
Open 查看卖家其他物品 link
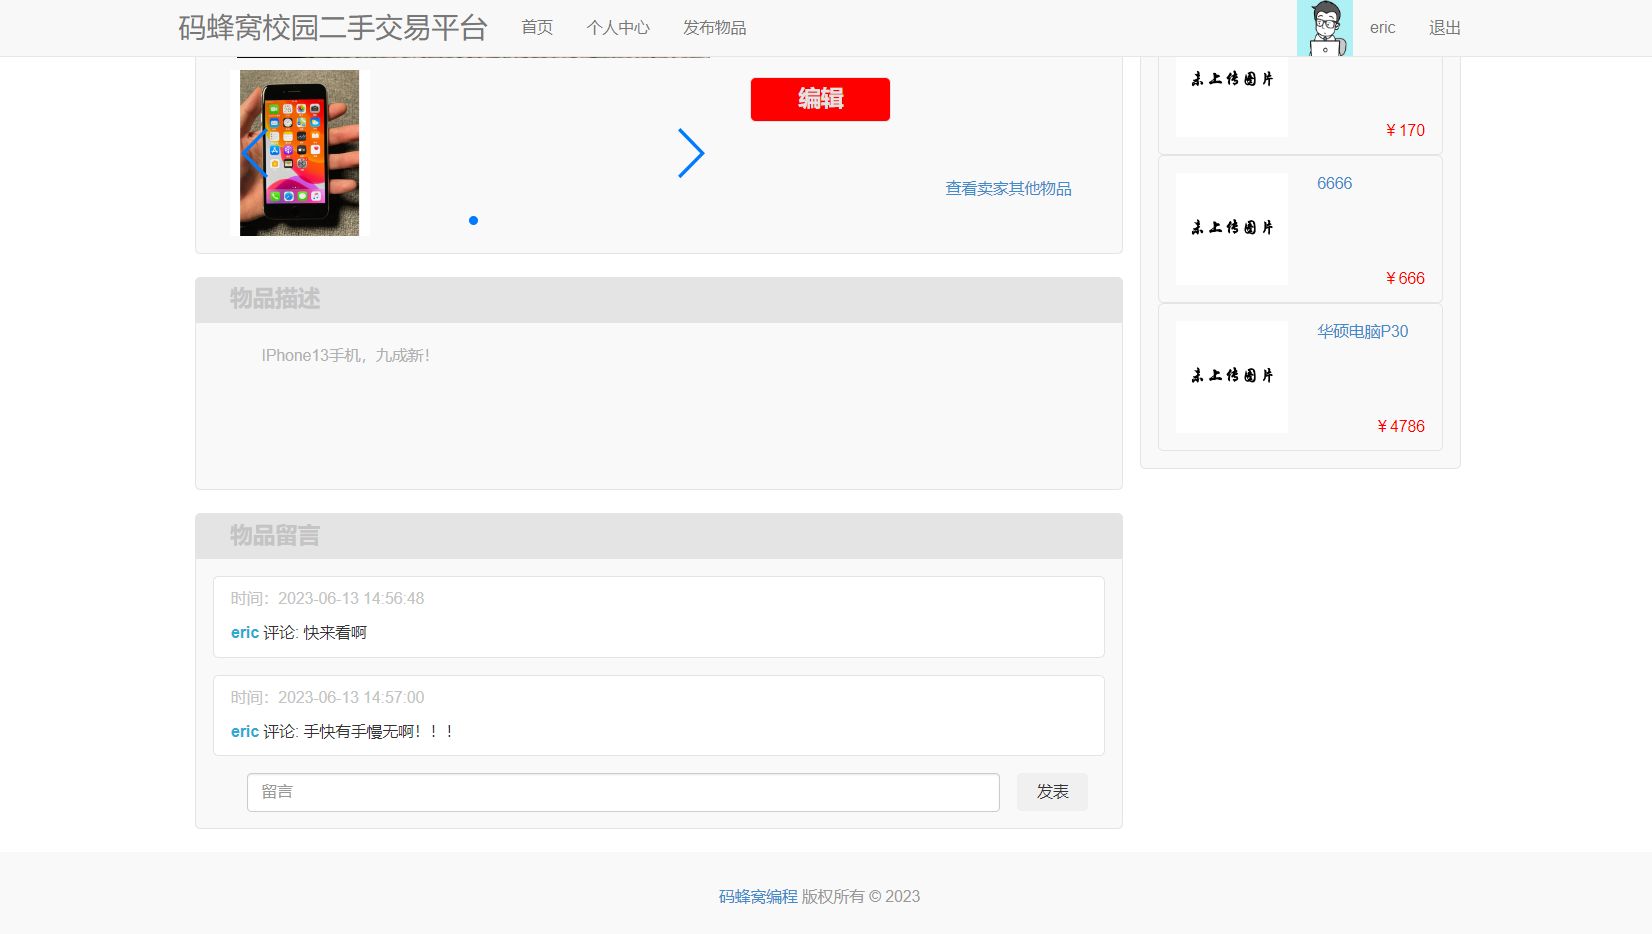(x=1008, y=188)
